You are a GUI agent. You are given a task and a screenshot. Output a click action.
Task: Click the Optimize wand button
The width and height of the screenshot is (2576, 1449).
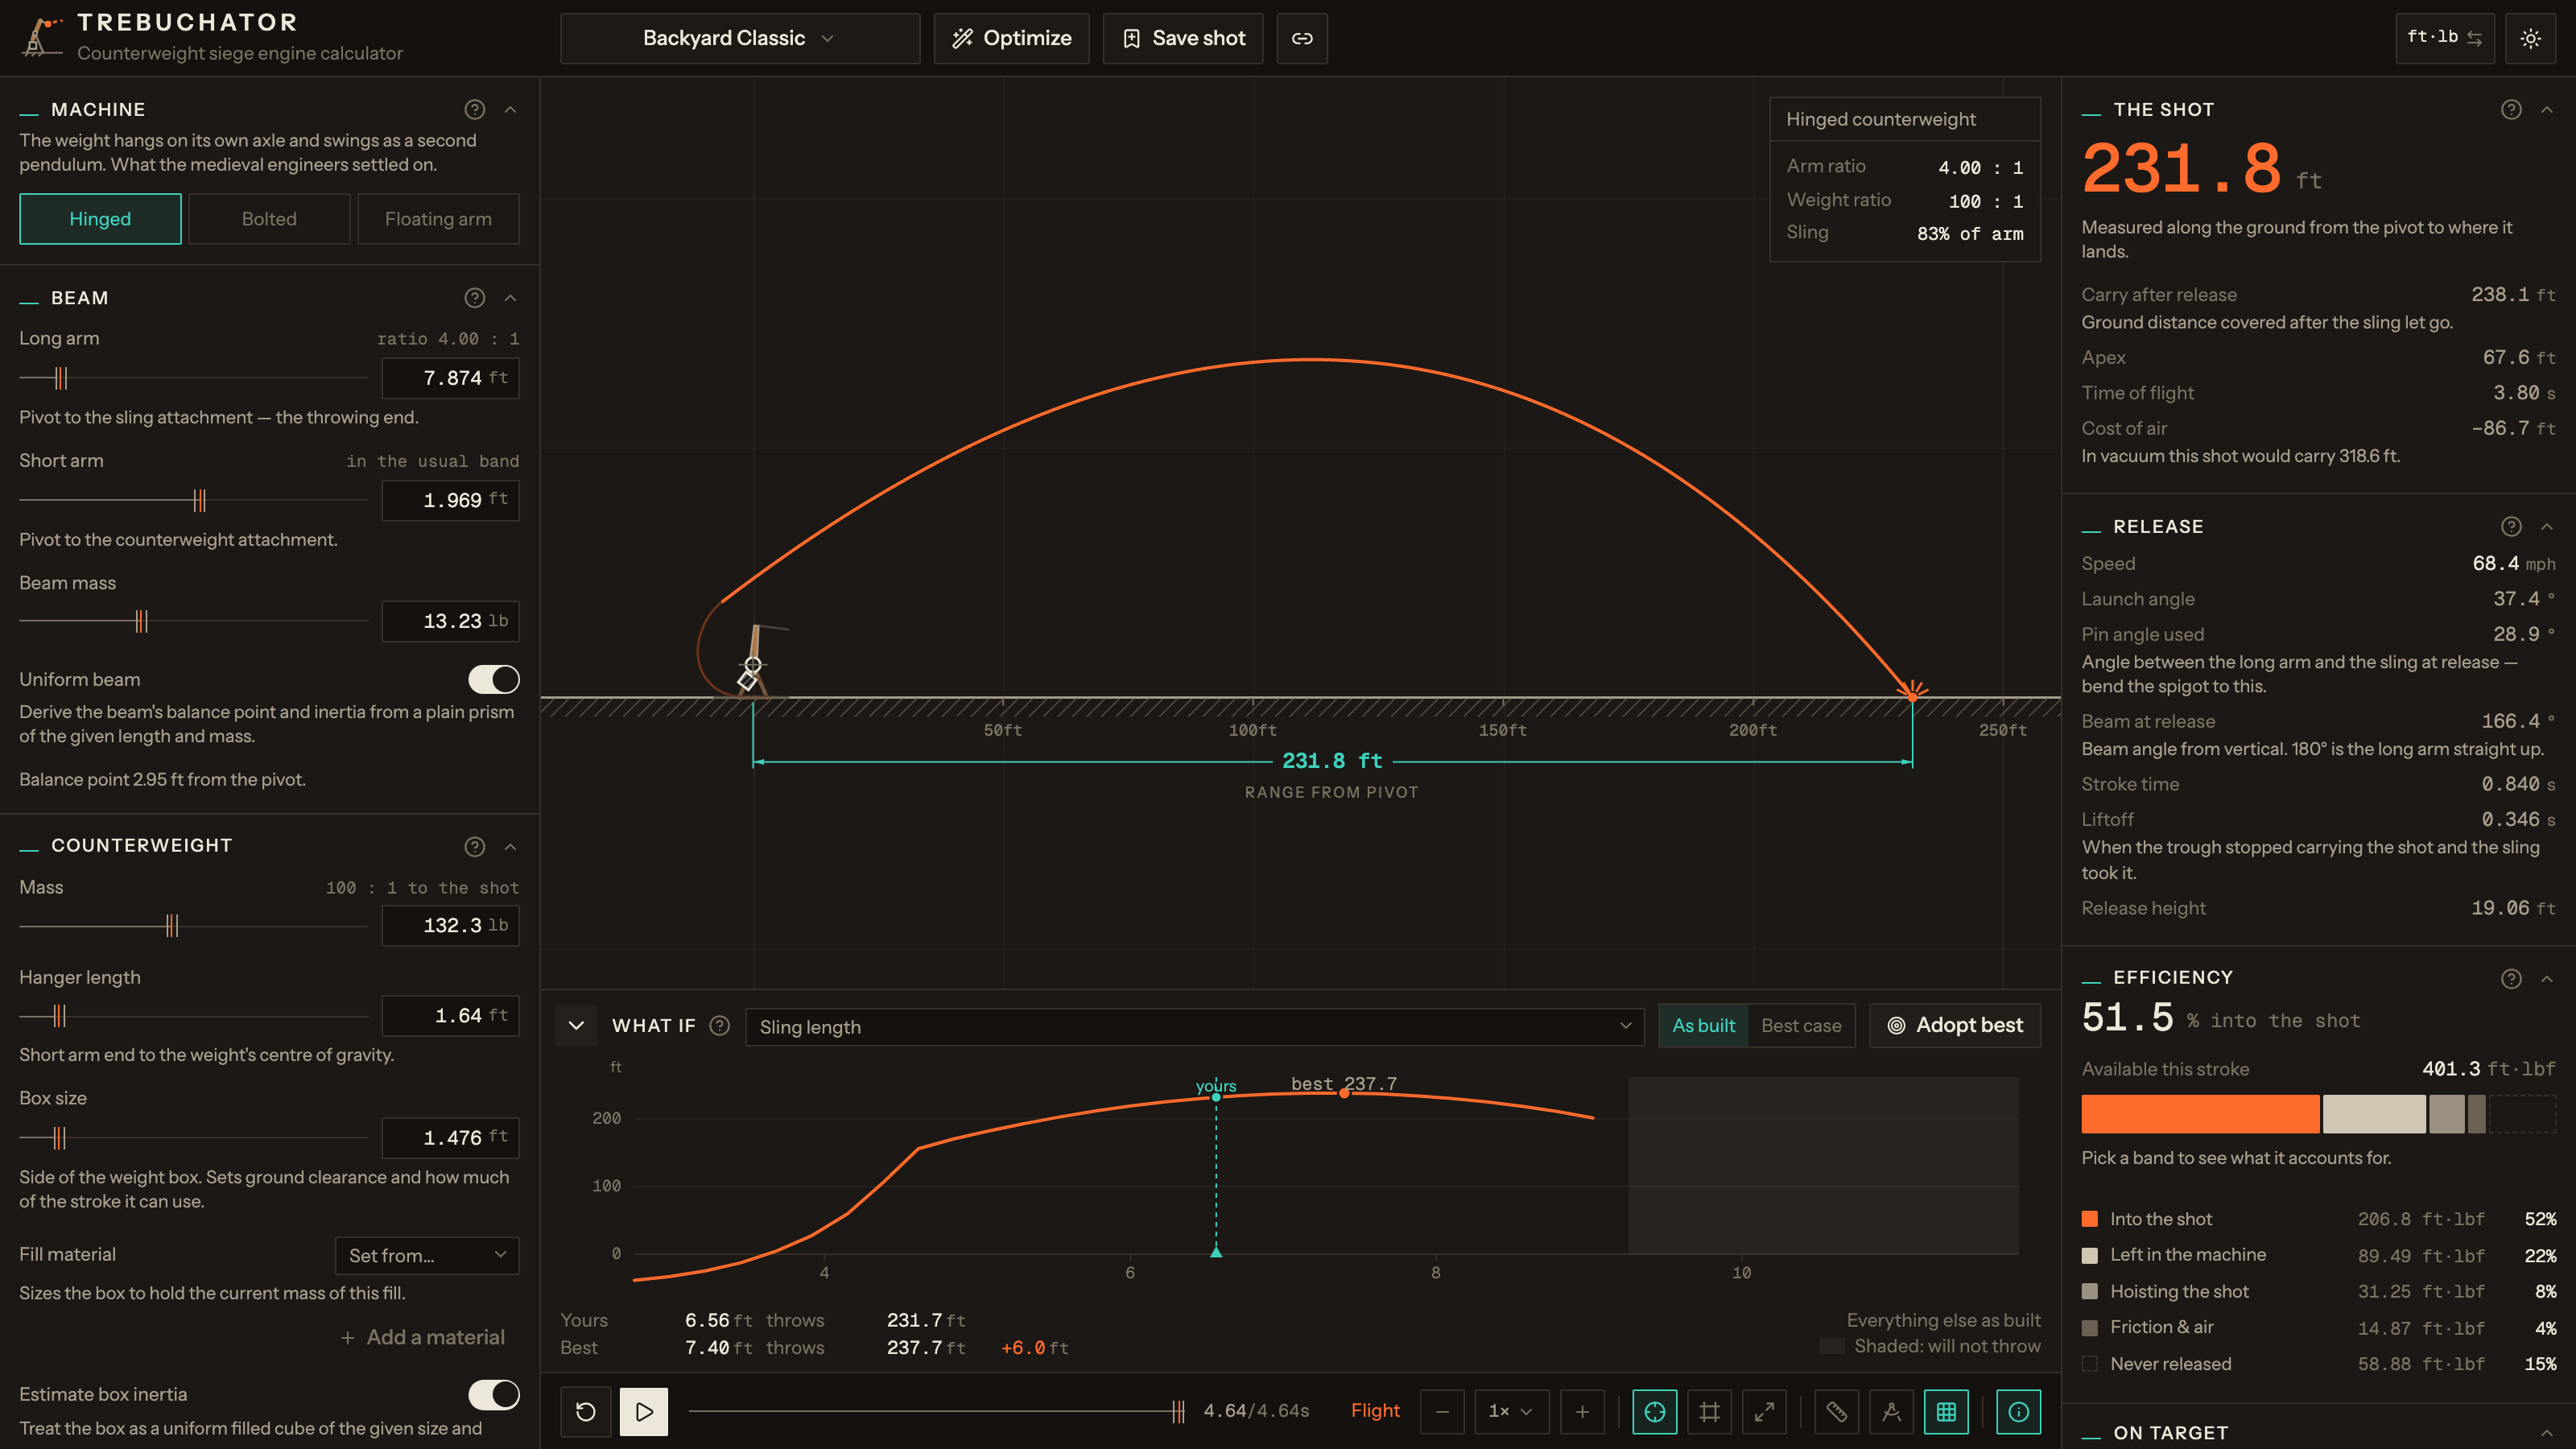tap(1011, 38)
